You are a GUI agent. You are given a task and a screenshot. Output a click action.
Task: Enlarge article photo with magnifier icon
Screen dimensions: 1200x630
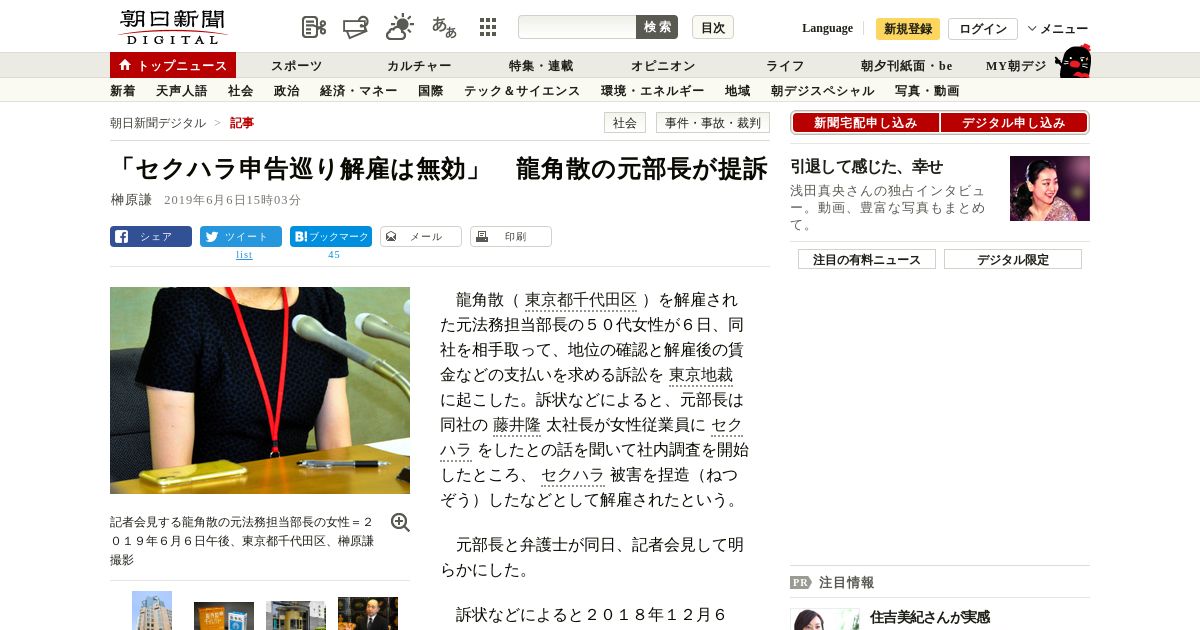tap(400, 522)
